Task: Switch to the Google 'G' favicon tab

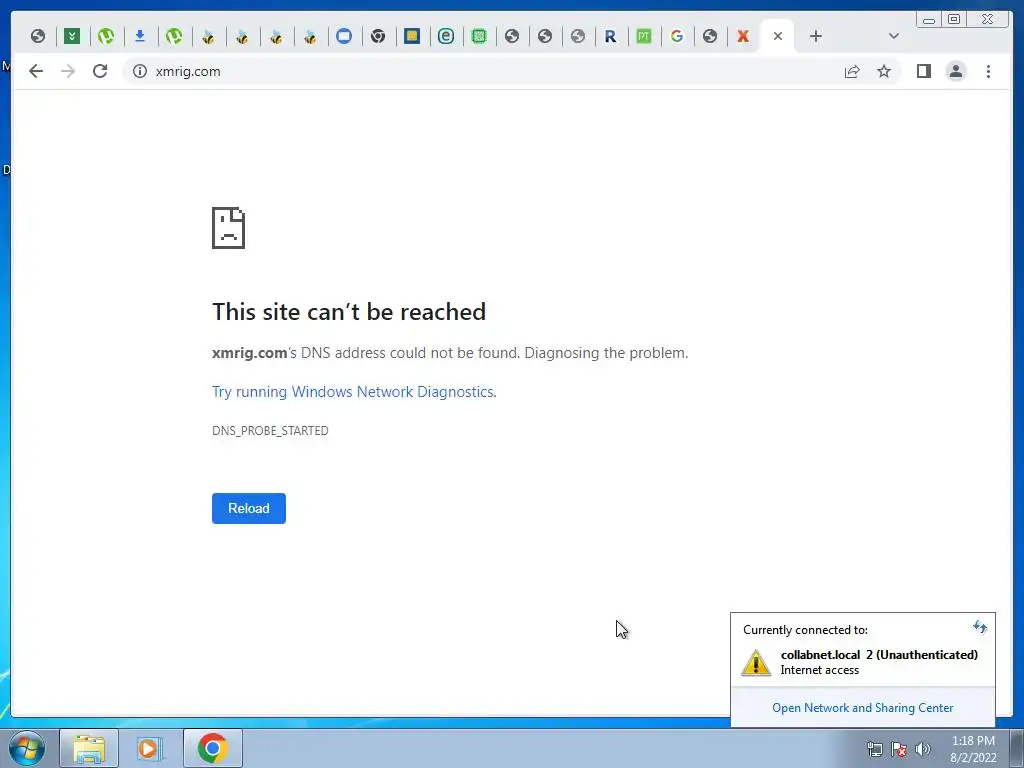Action: click(x=677, y=36)
